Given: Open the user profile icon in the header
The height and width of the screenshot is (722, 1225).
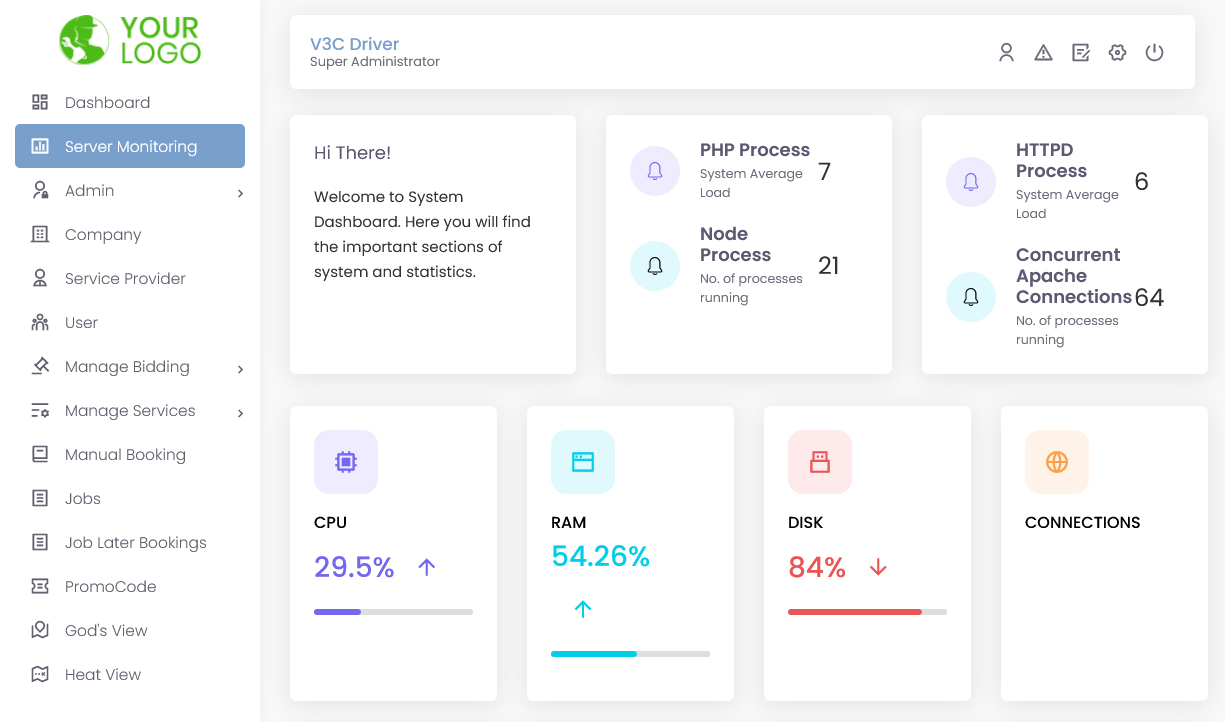Looking at the screenshot, I should [1006, 52].
